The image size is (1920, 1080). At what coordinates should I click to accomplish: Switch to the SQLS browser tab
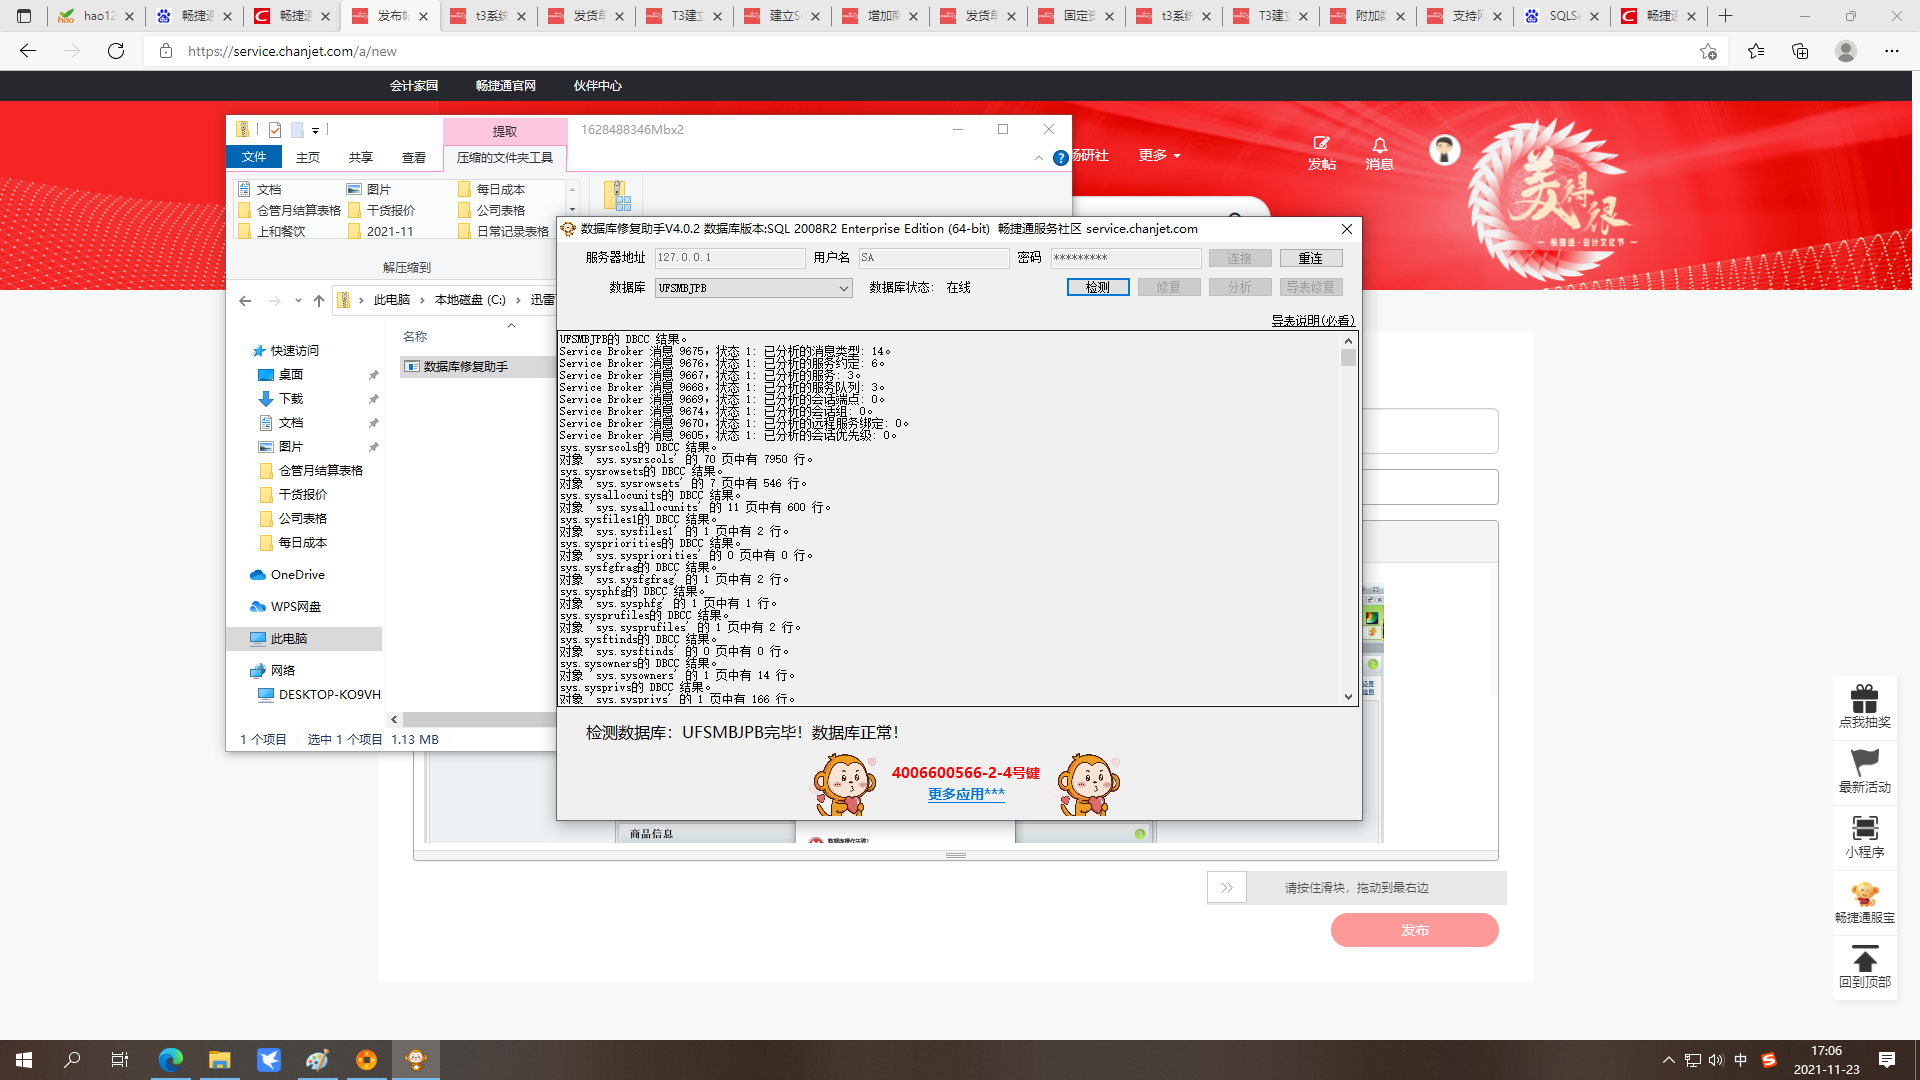1560,16
